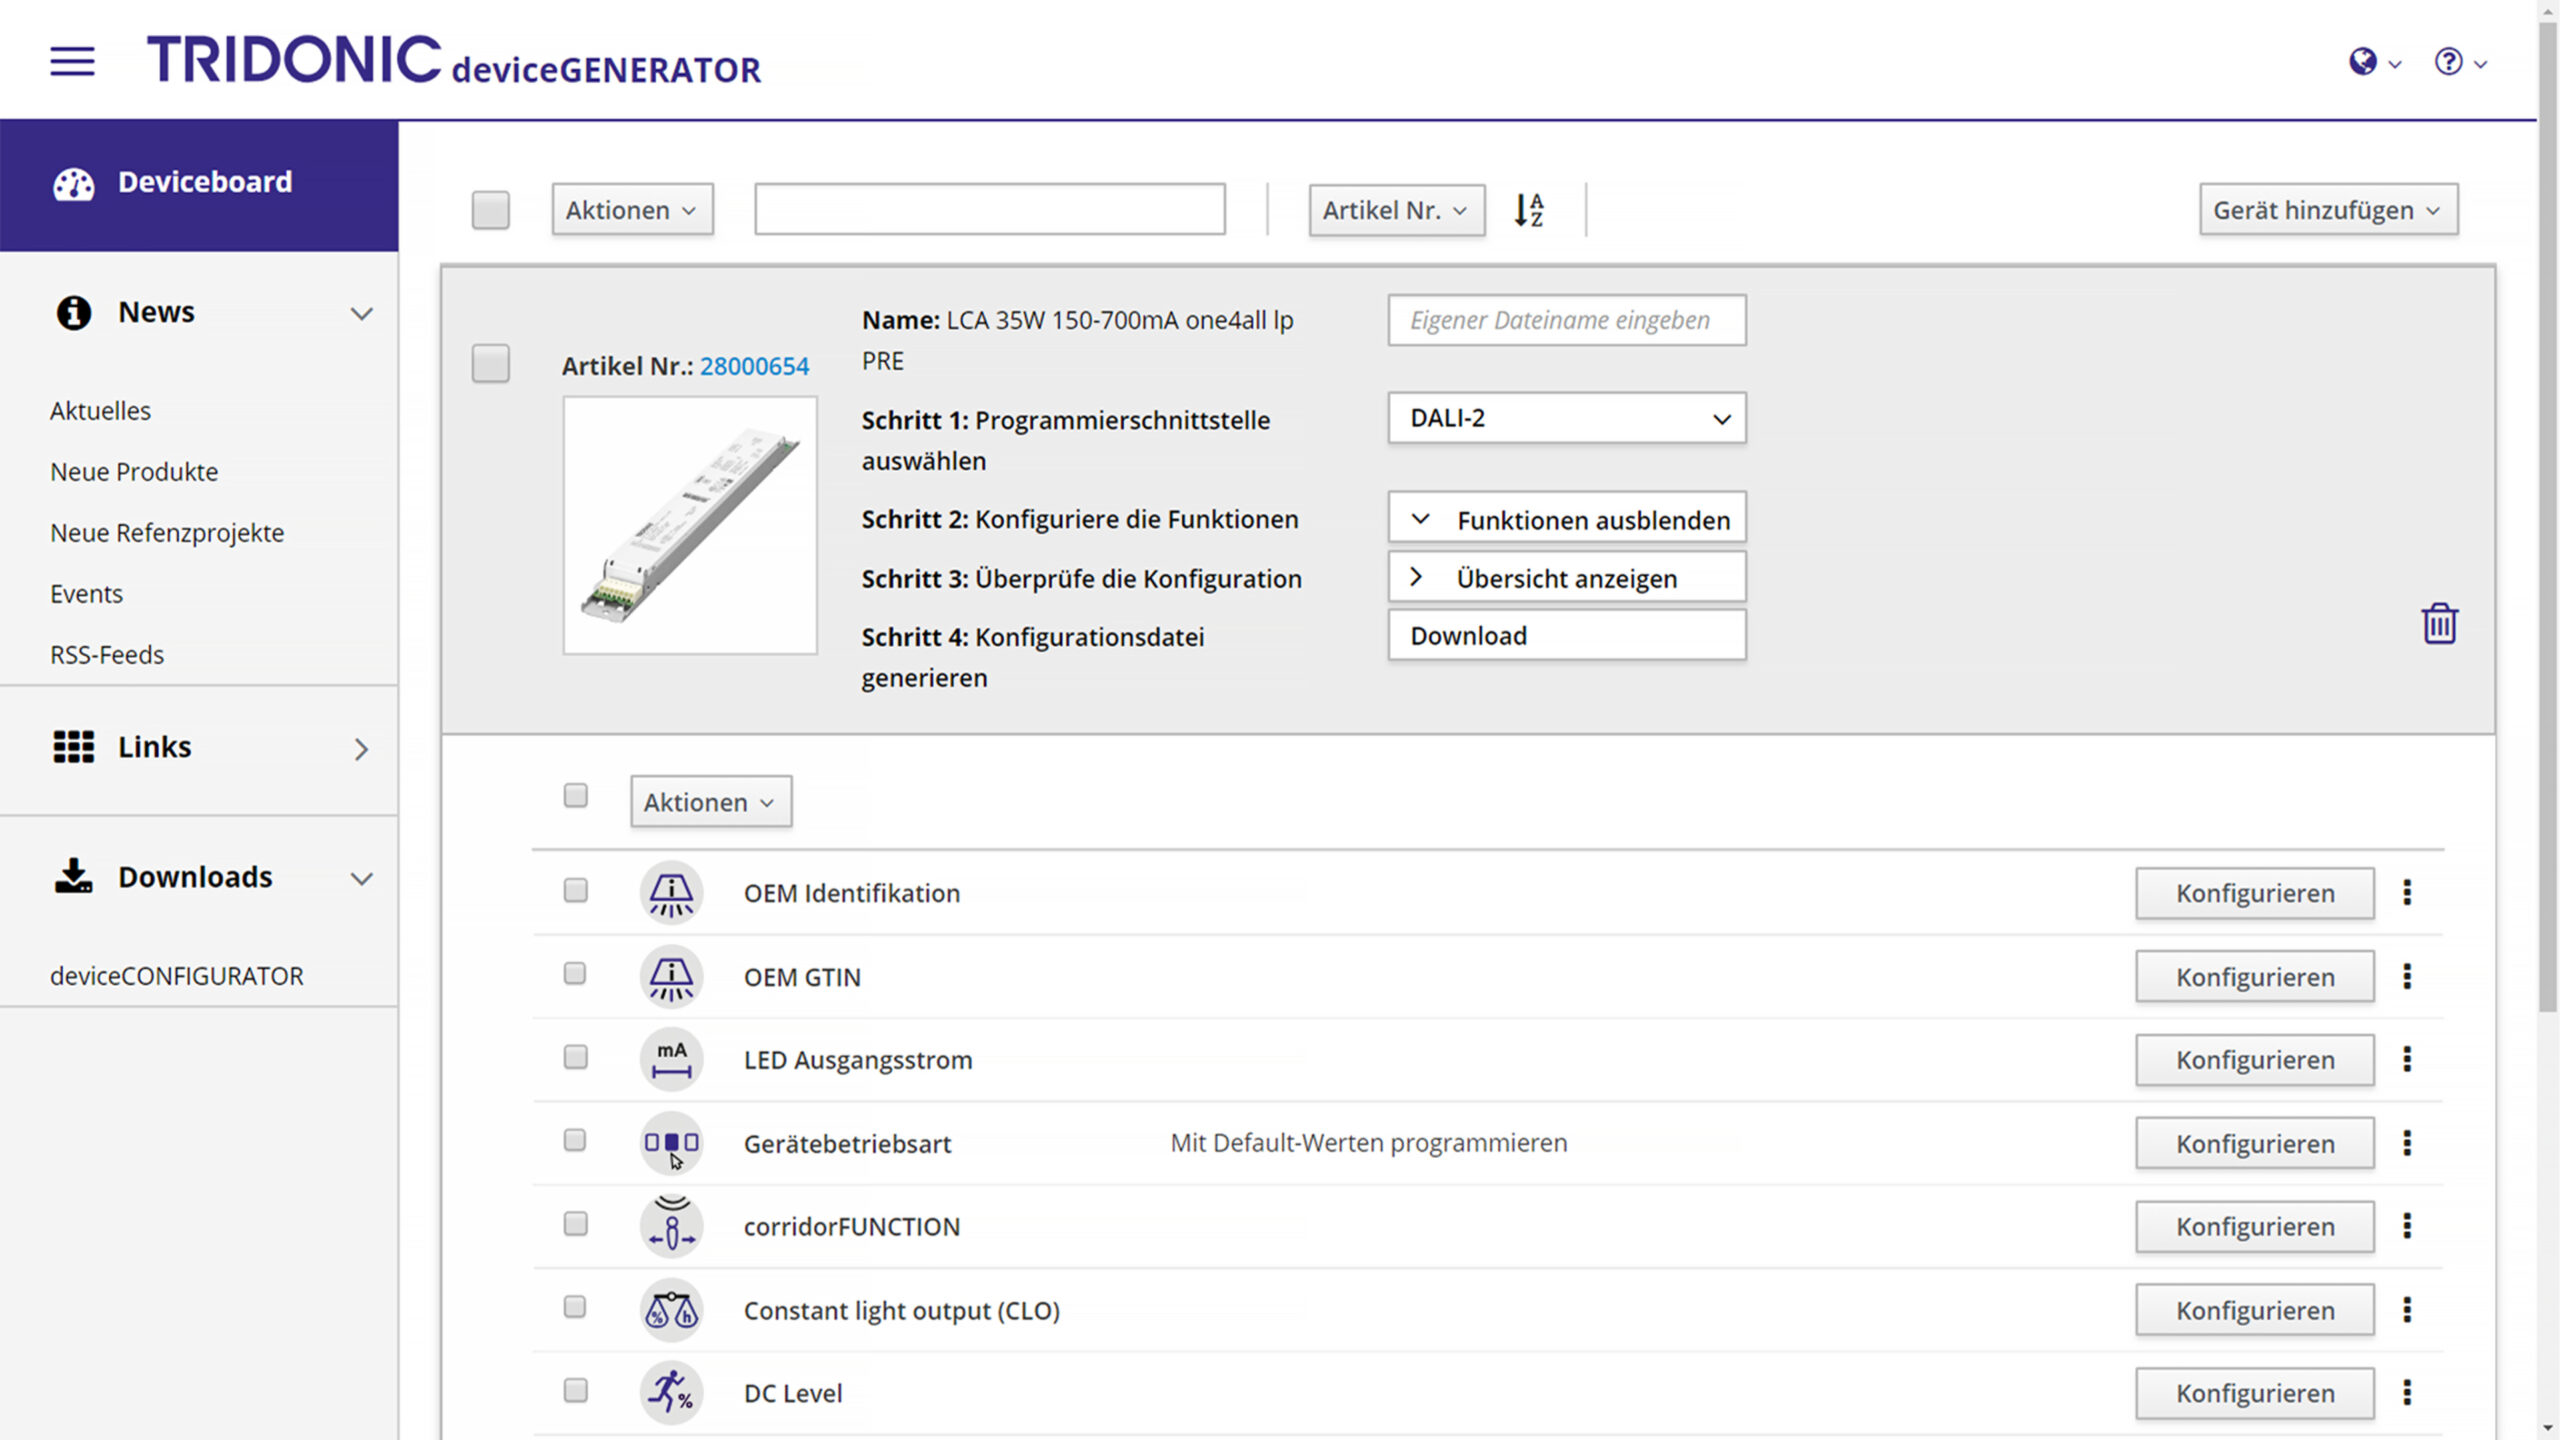Open Neue Produkte in sidebar
Viewport: 2560px width, 1440px height.
[x=134, y=472]
